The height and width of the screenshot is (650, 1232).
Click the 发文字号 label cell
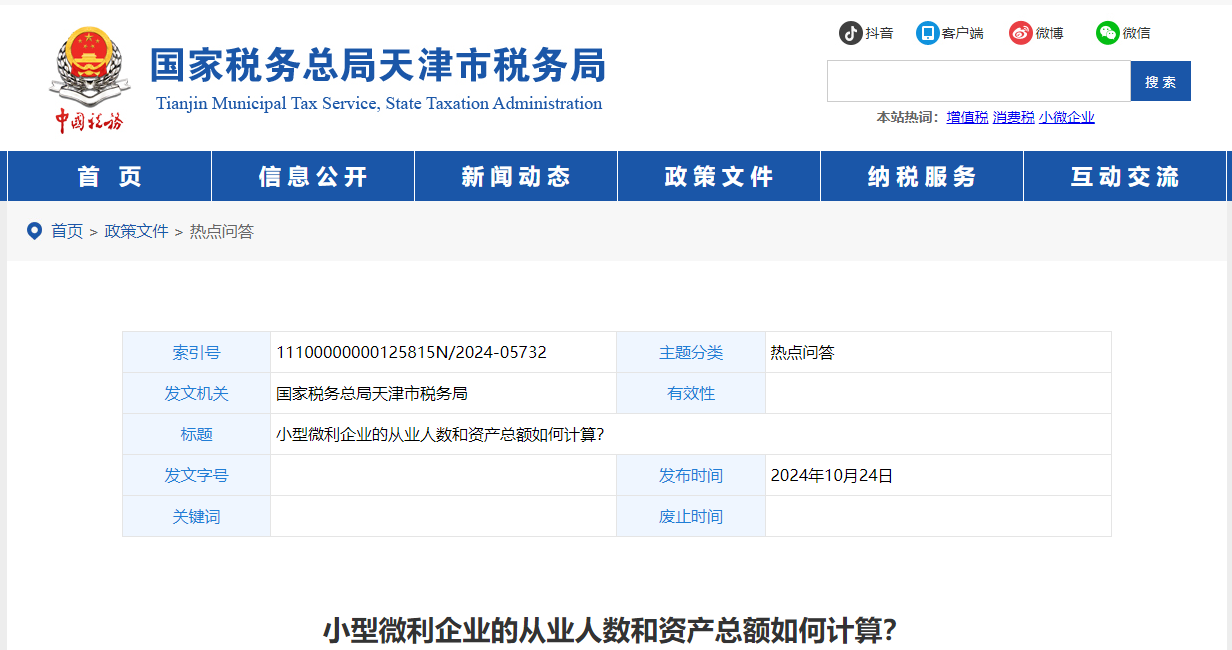[197, 476]
